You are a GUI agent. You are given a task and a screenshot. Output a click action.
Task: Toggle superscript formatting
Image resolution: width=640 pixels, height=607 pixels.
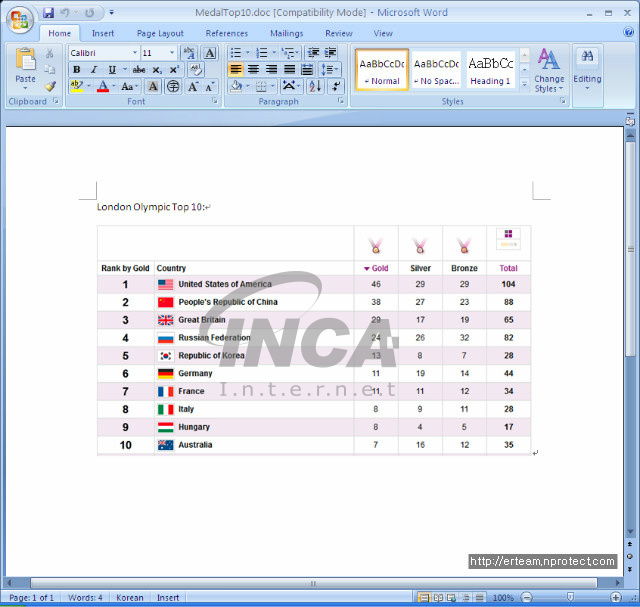coord(174,70)
